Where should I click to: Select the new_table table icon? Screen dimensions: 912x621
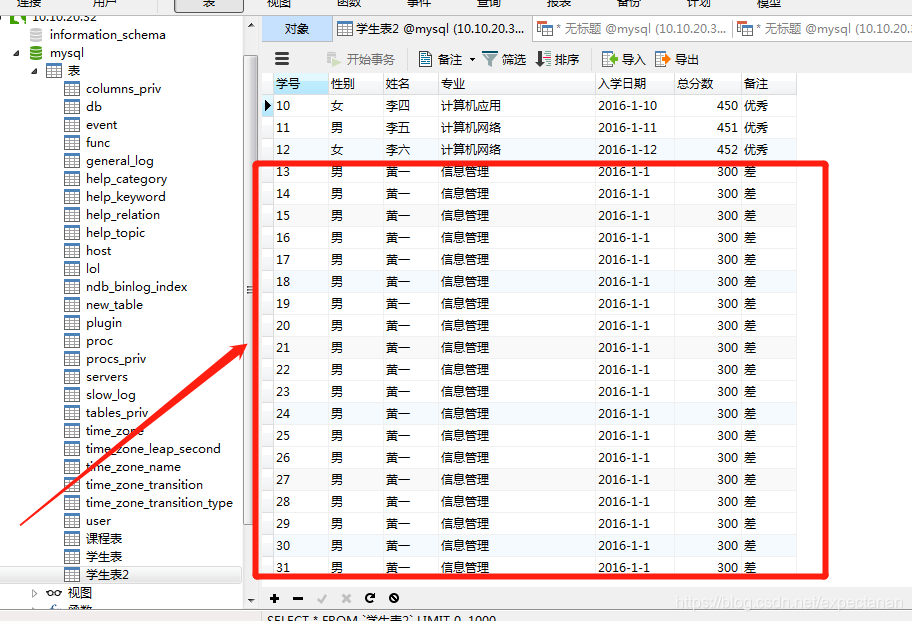click(72, 305)
